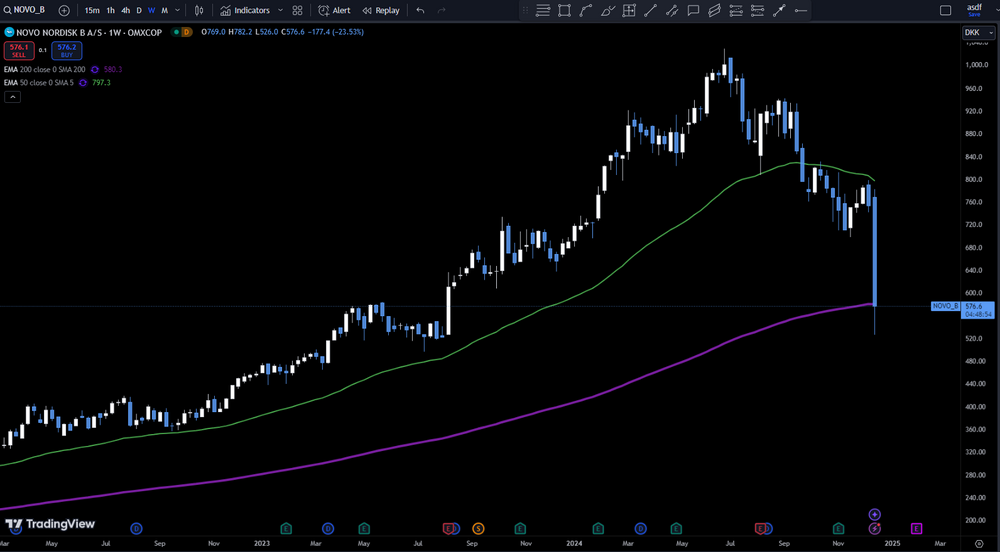The width and height of the screenshot is (1000, 552).
Task: Select the rectangle drawing tool
Action: (x=564, y=10)
